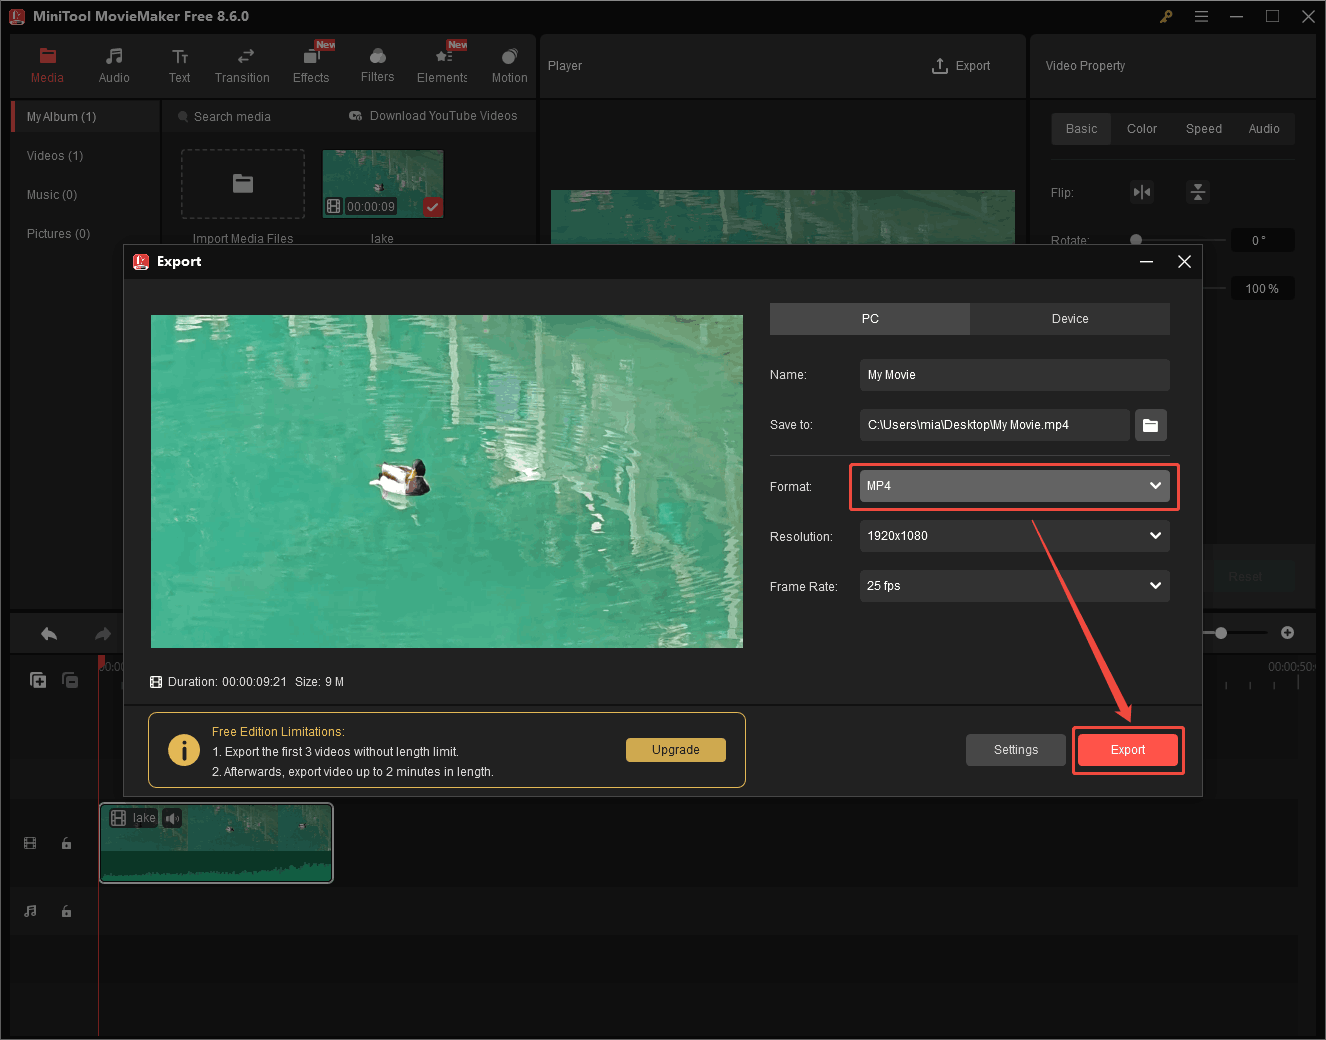Image resolution: width=1326 pixels, height=1040 pixels.
Task: Select the lake video thumbnail in media
Action: [x=383, y=184]
